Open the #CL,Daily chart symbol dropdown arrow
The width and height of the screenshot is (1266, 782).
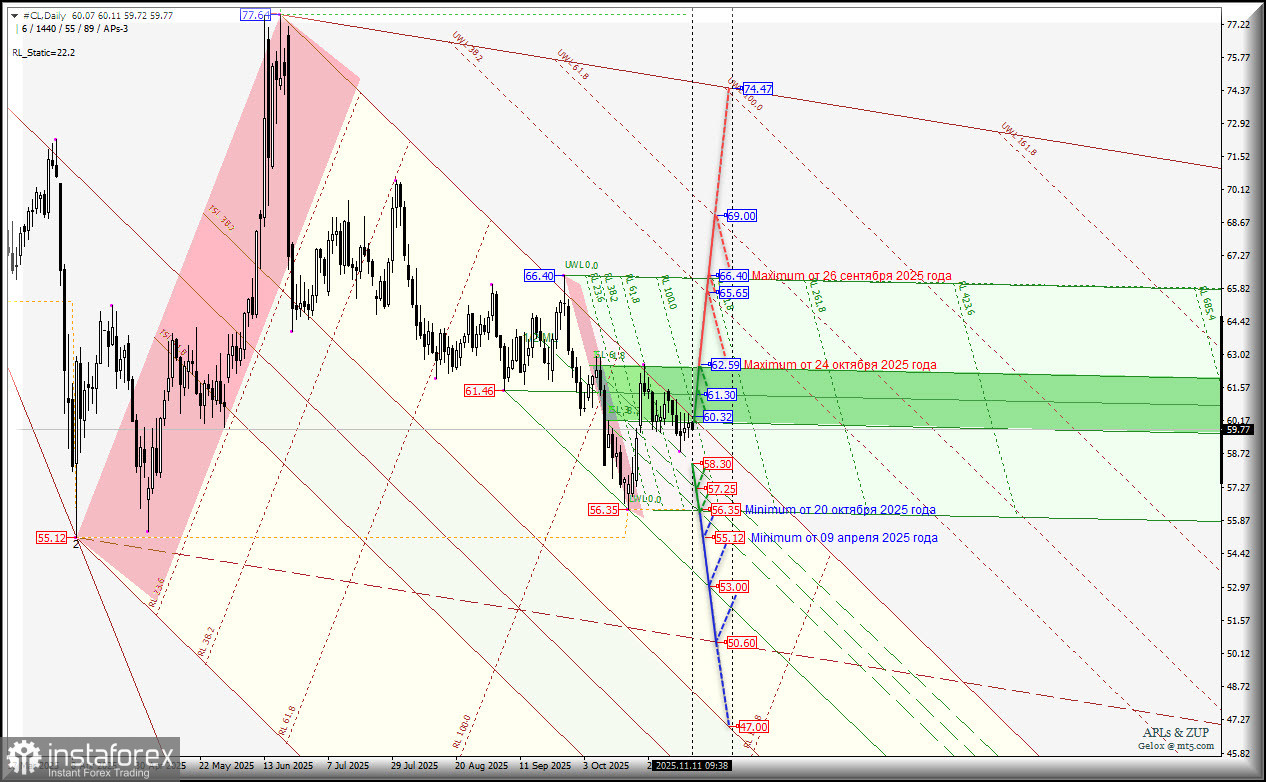[x=15, y=16]
